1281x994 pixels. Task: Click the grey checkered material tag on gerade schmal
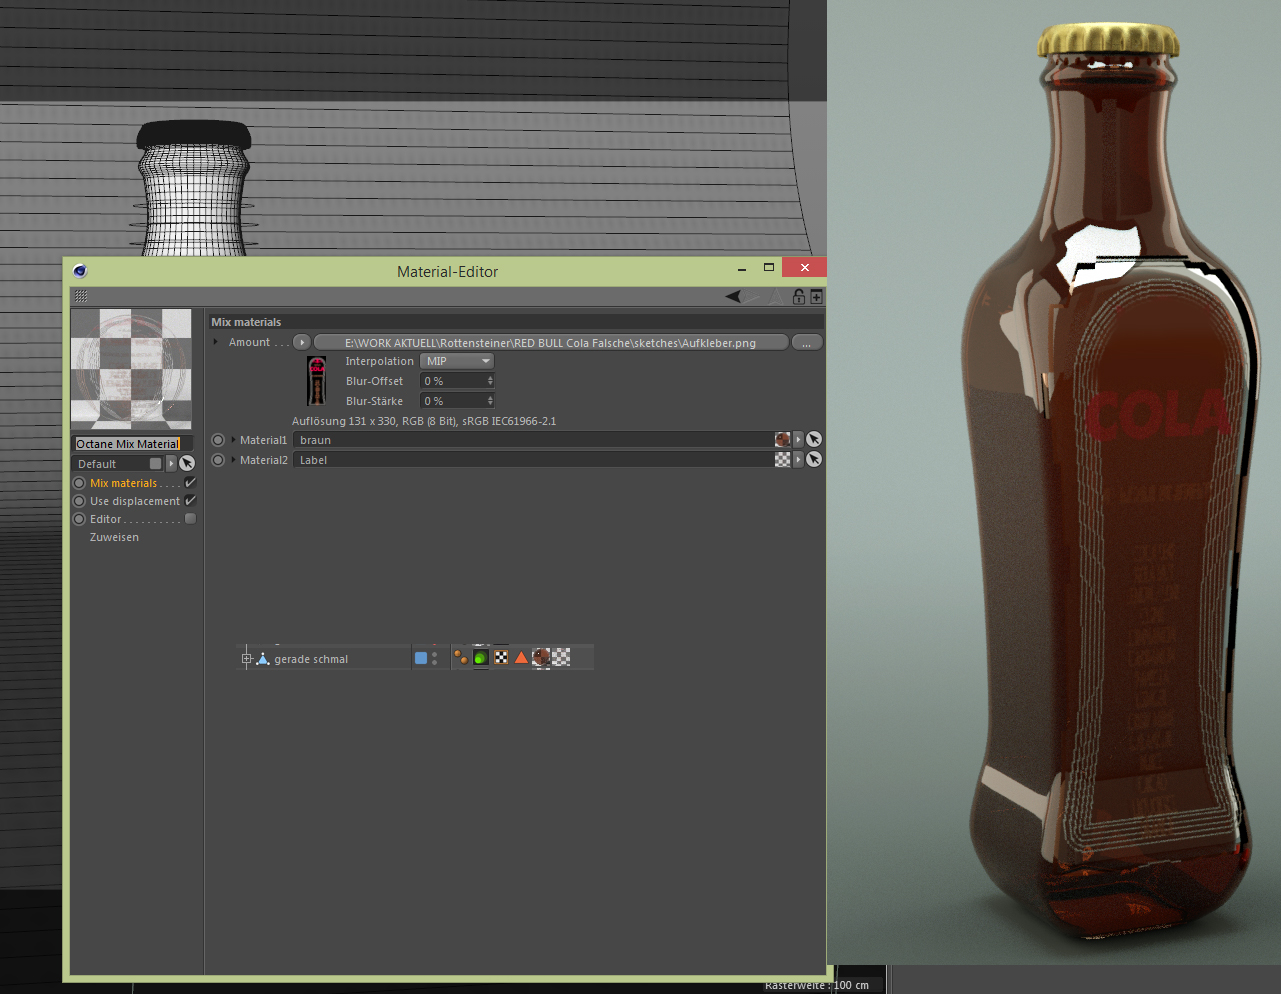(x=561, y=657)
